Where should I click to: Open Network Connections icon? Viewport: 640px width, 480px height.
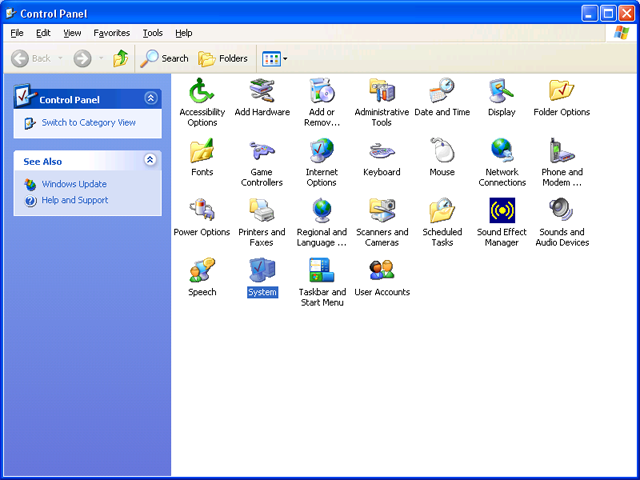click(501, 152)
